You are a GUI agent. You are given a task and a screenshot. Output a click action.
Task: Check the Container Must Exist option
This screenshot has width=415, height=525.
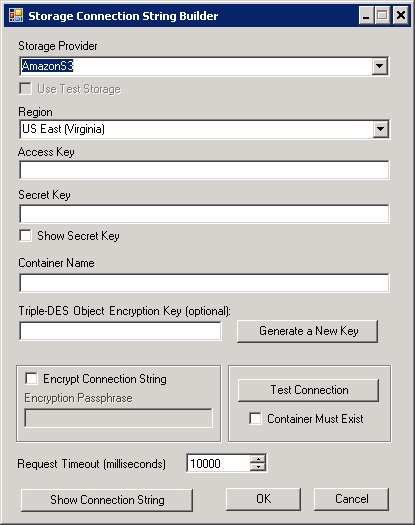tap(255, 419)
